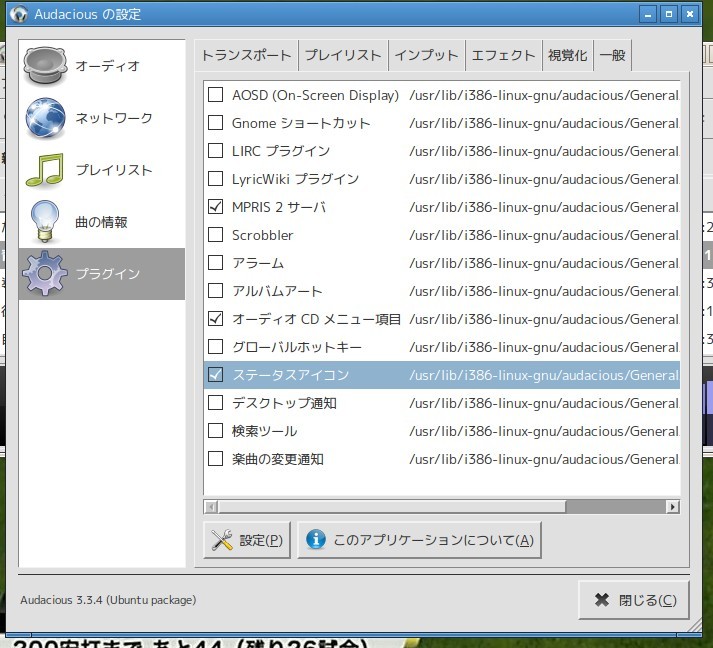Select the ネットワーク globe icon
This screenshot has width=713, height=648.
click(x=45, y=118)
